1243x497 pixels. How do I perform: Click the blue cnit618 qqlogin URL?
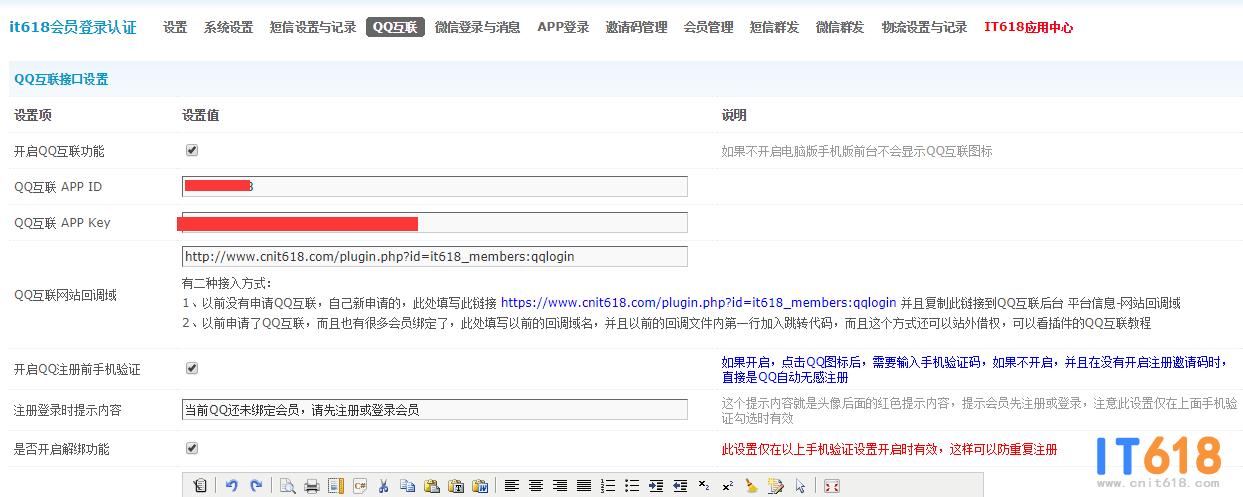(x=698, y=303)
